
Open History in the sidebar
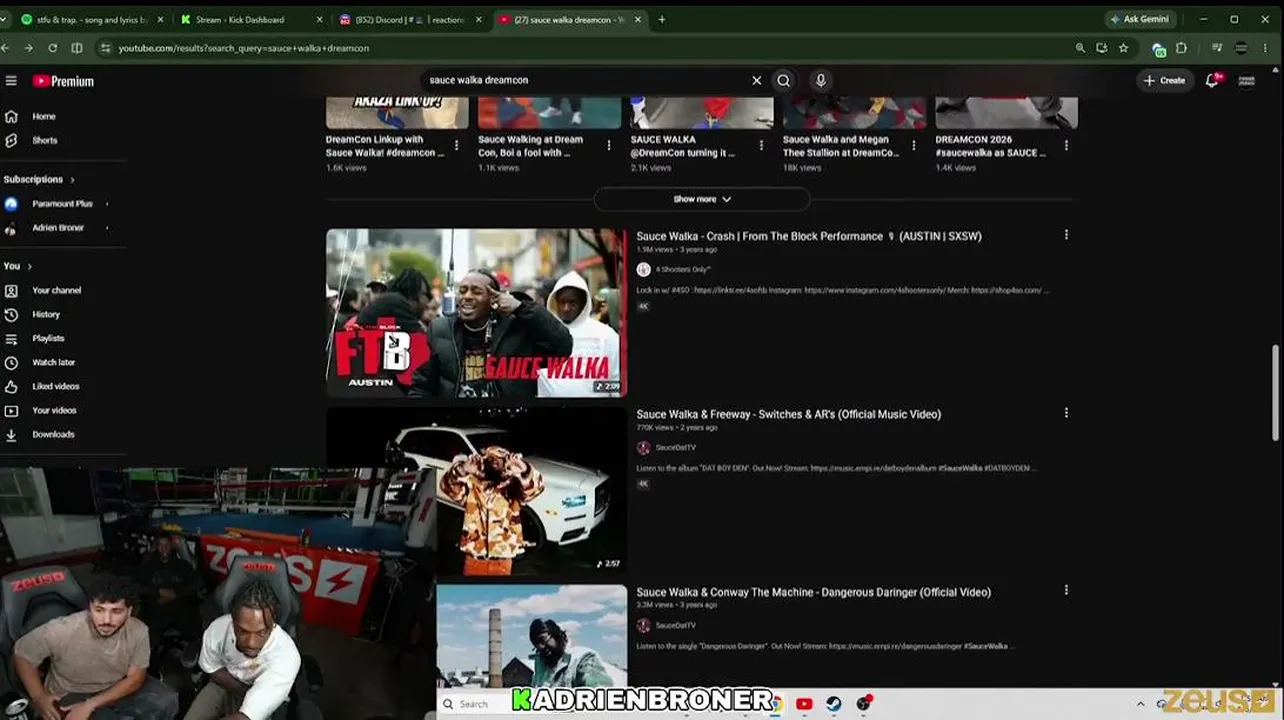(x=46, y=314)
